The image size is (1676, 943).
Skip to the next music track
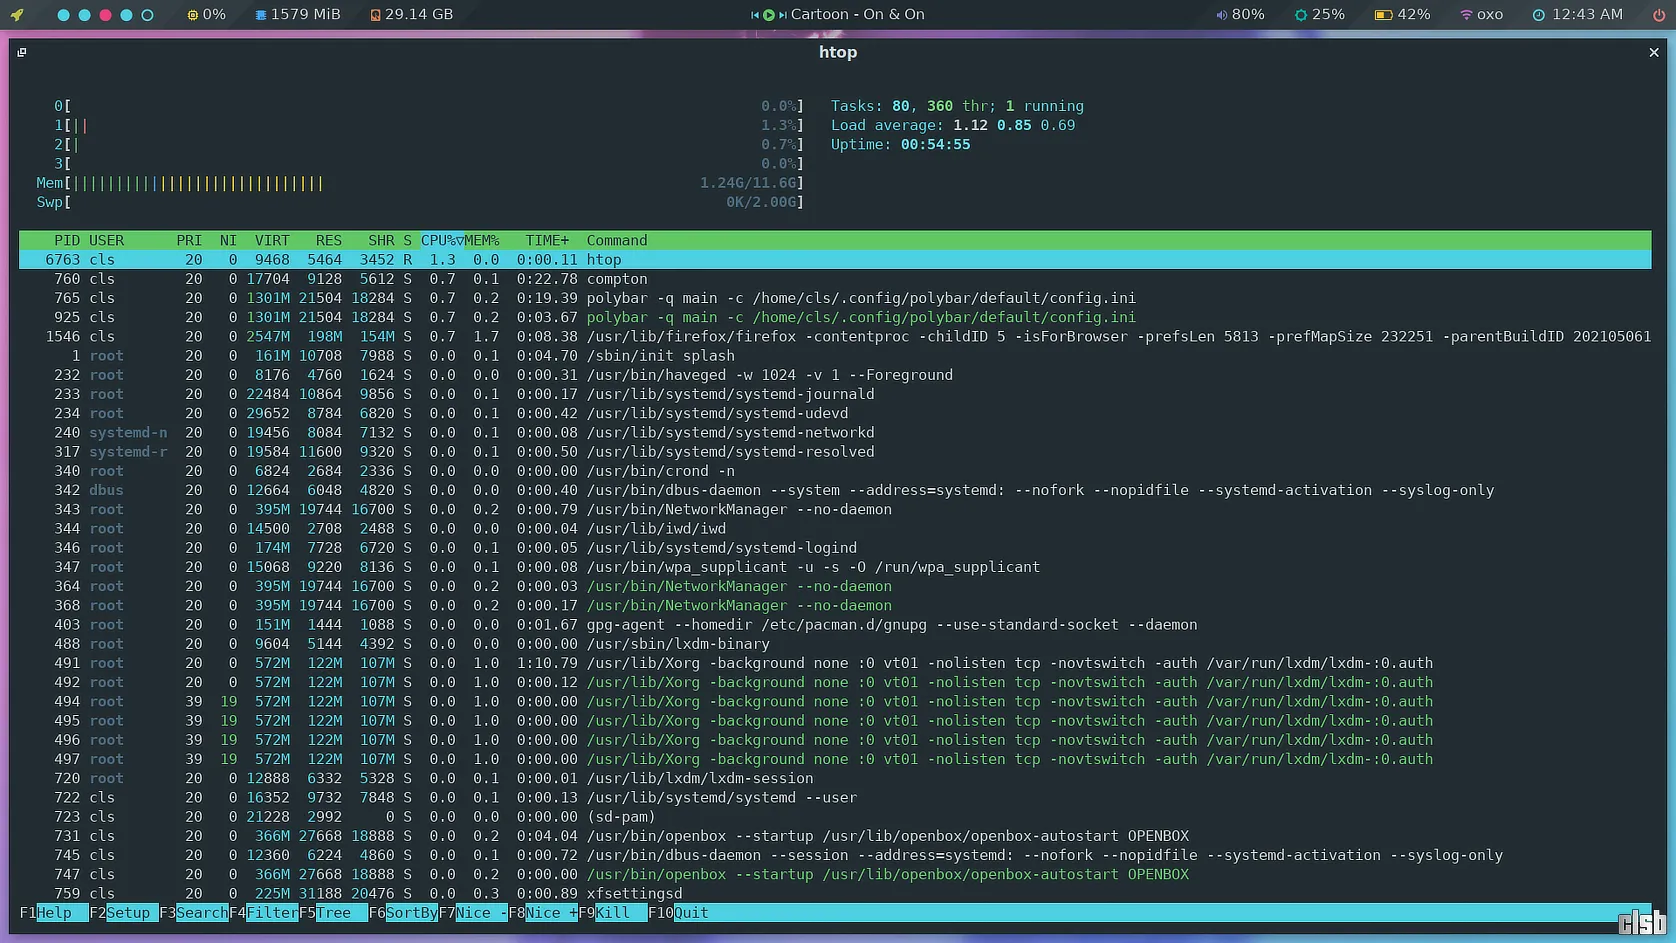click(x=782, y=15)
